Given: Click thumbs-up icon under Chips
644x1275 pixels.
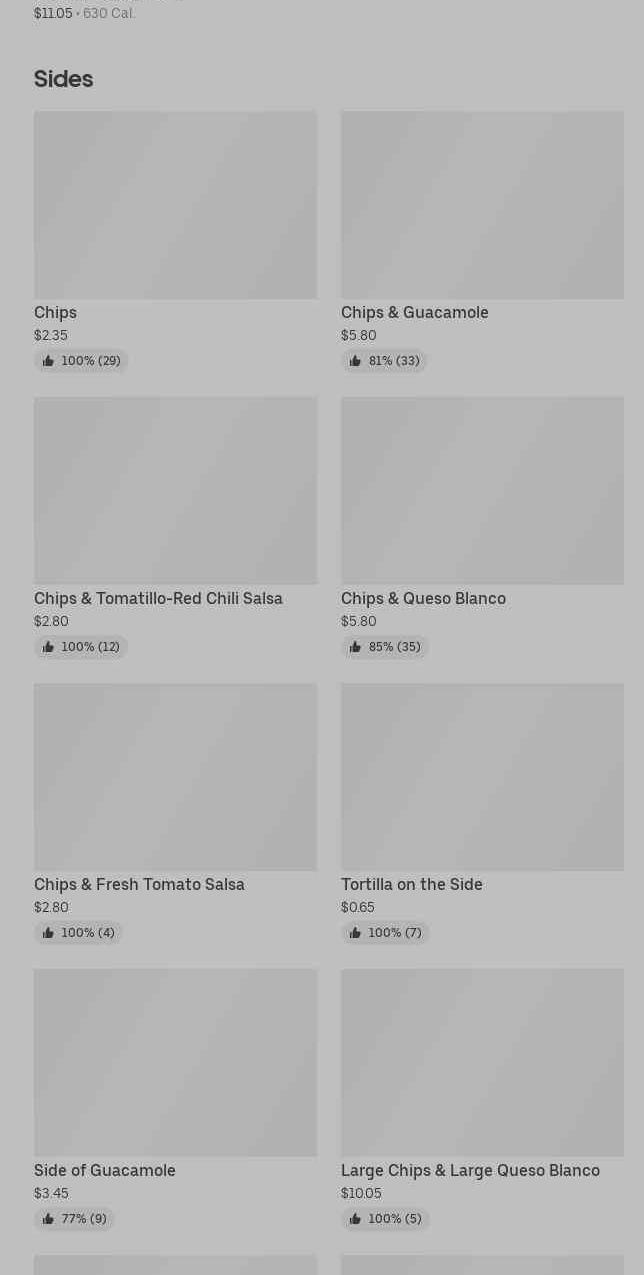Looking at the screenshot, I should 48,361.
